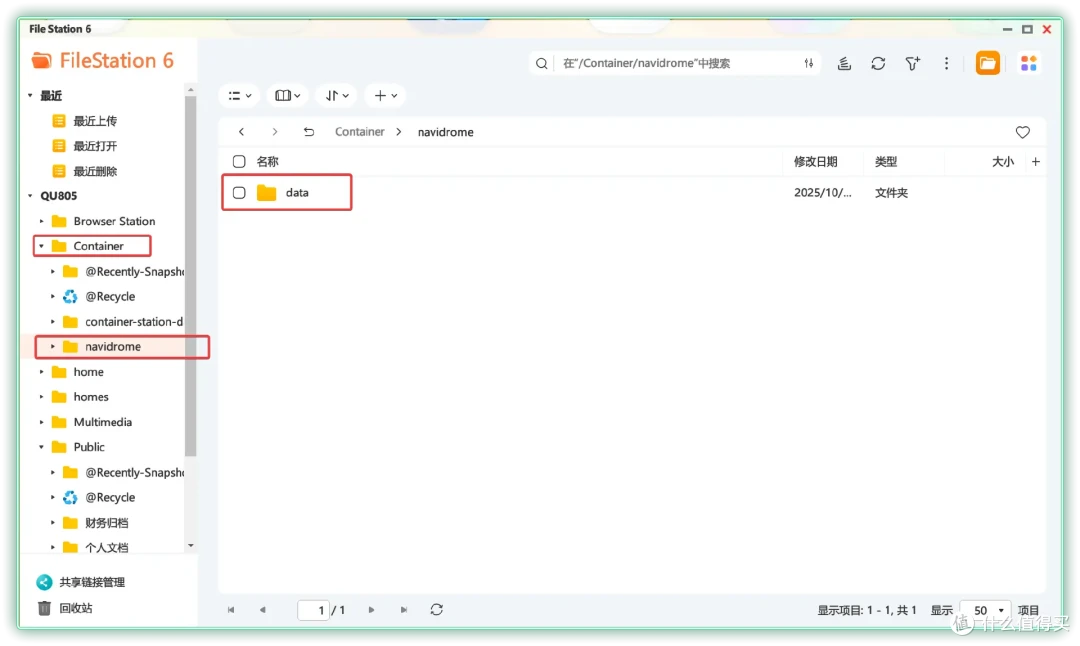Image resolution: width=1080 pixels, height=646 pixels.
Task: Open the list view mode dropdown
Action: 240,96
